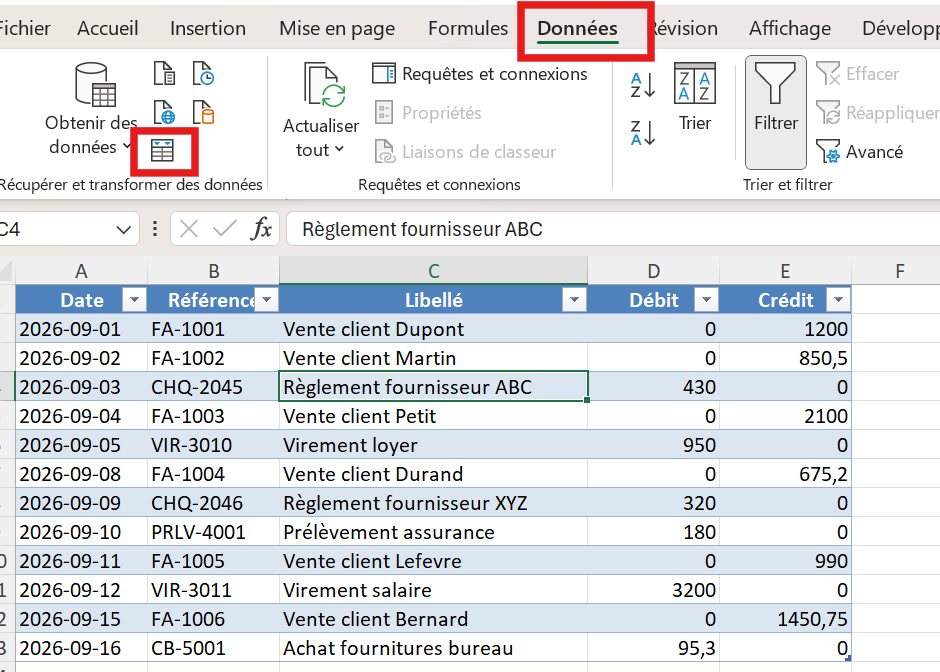Open the Date column filter dropdown
The height and width of the screenshot is (672, 940).
point(134,300)
